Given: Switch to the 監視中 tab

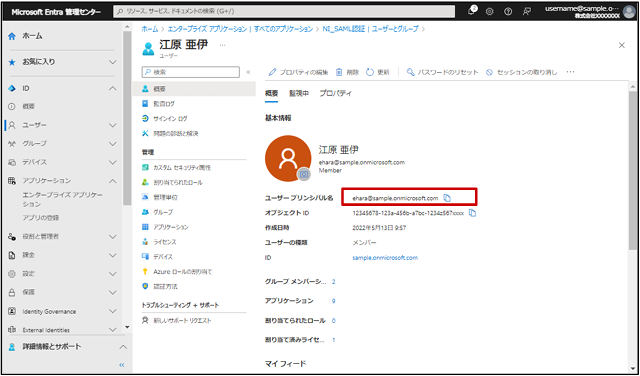Looking at the screenshot, I should pos(299,93).
